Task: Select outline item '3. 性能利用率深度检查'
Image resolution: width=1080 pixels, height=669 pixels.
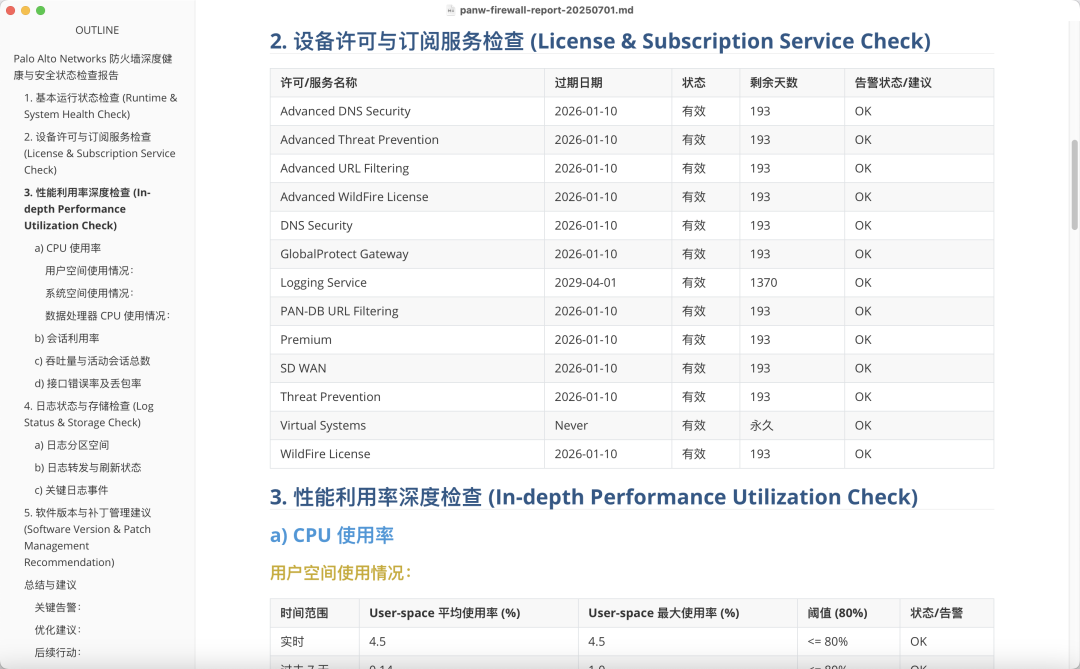Action: pos(87,209)
